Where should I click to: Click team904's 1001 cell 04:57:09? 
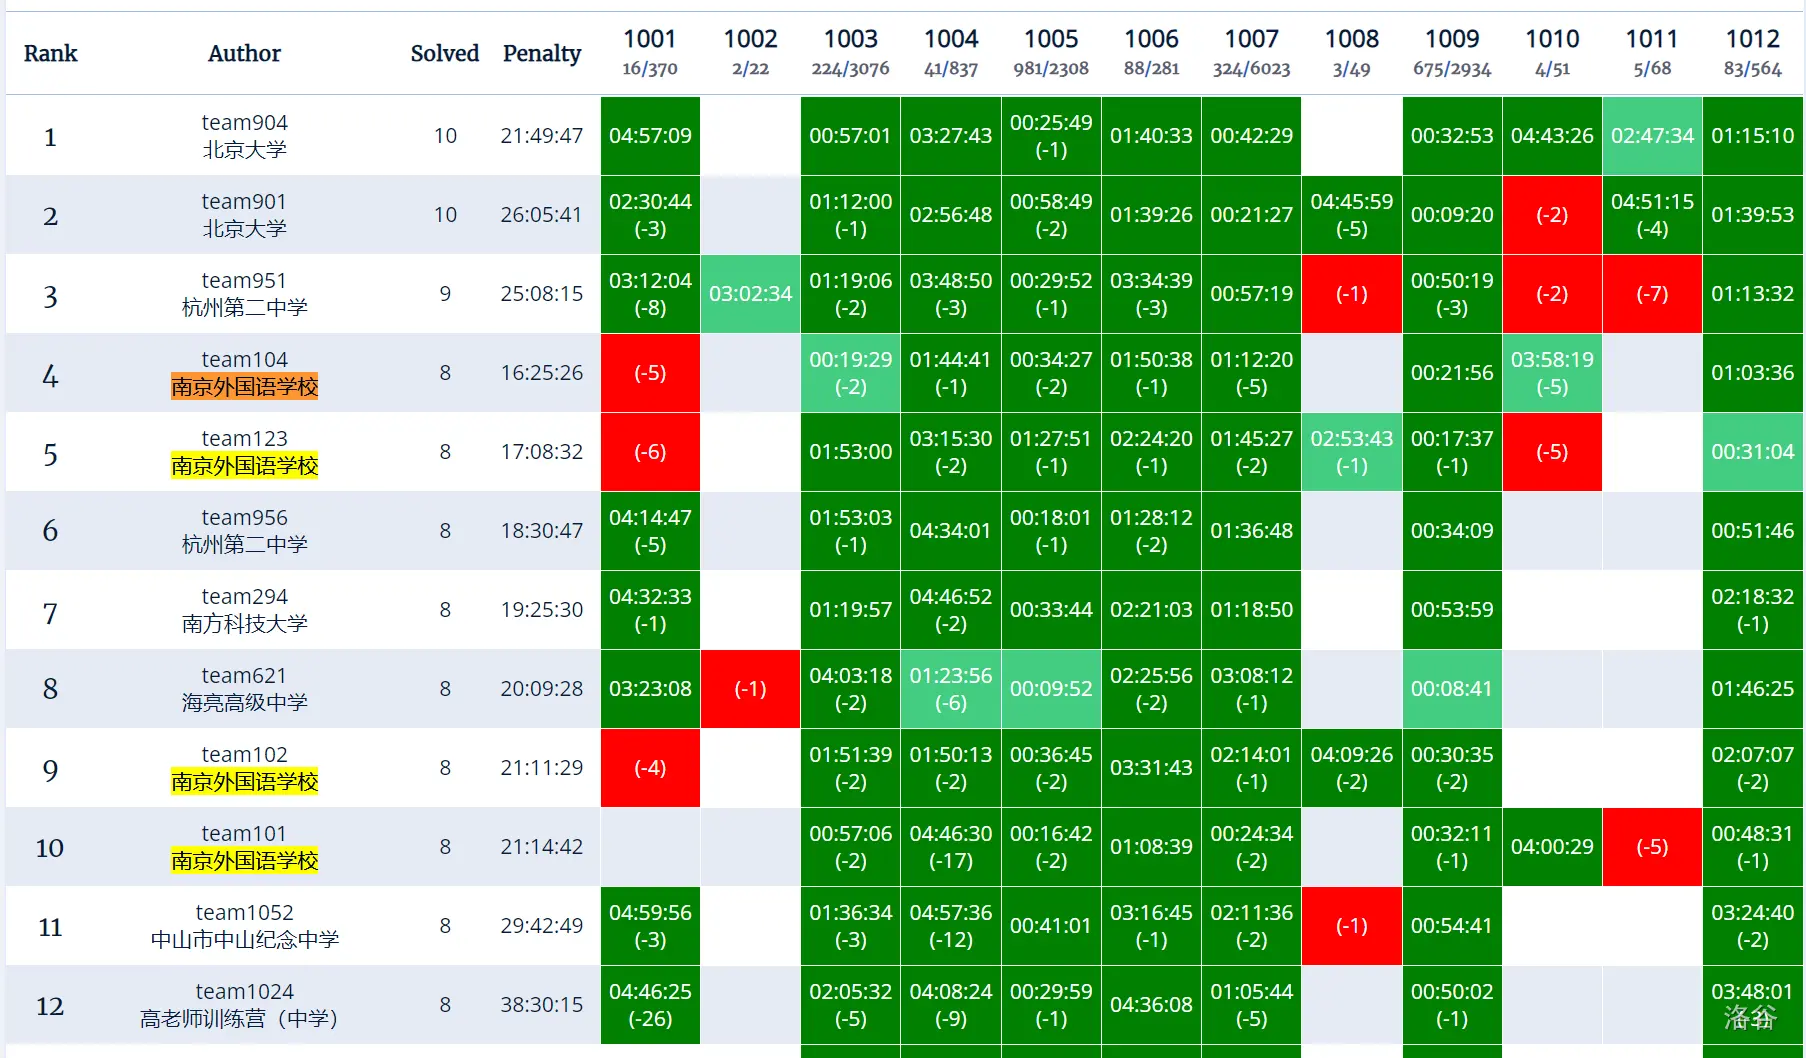tap(650, 136)
